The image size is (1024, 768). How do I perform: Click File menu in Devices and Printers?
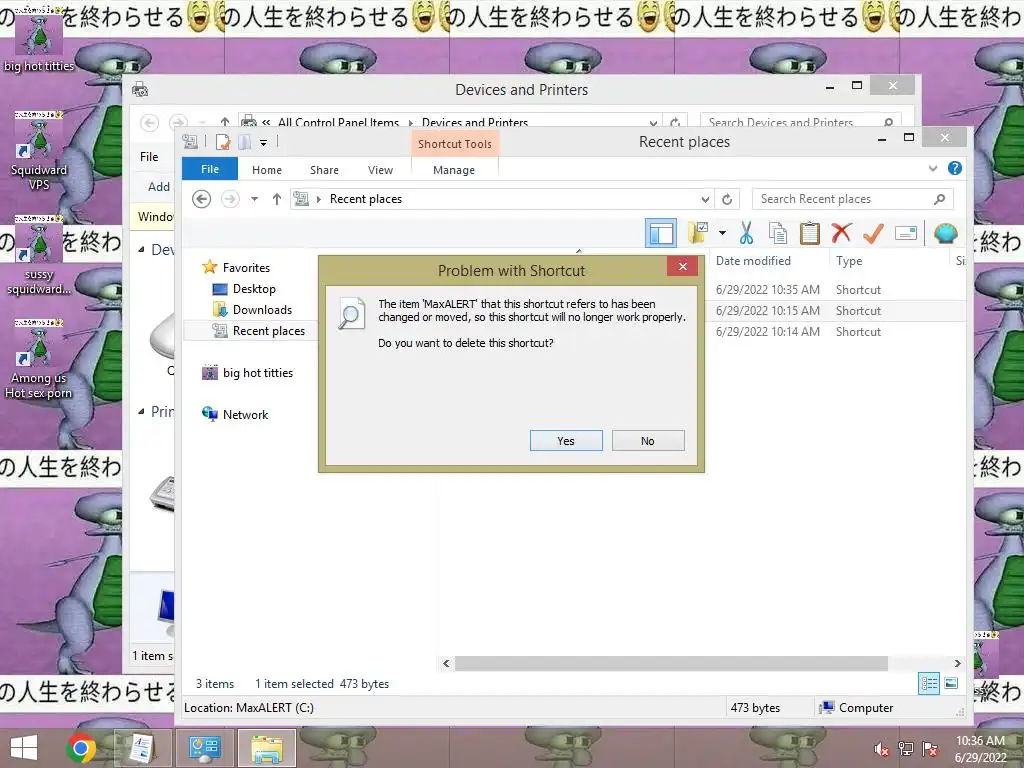coord(149,157)
